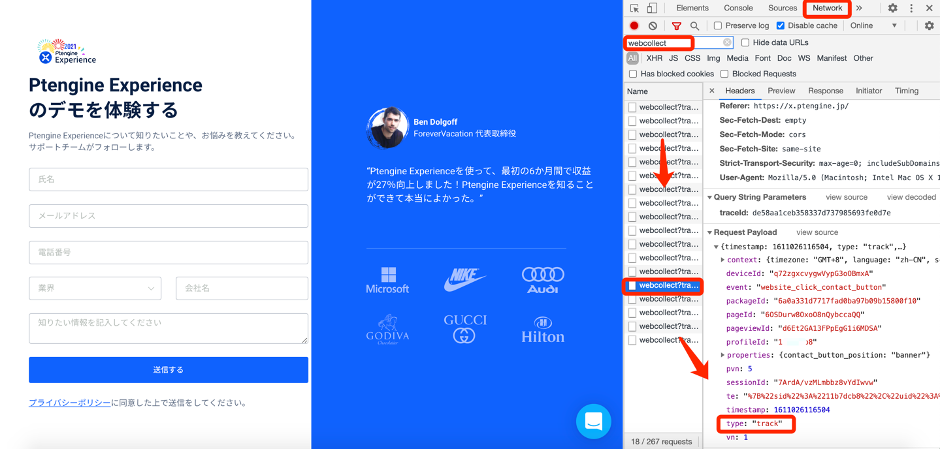941x449 pixels.
Task: Open the Initiator tab
Action: click(x=869, y=91)
